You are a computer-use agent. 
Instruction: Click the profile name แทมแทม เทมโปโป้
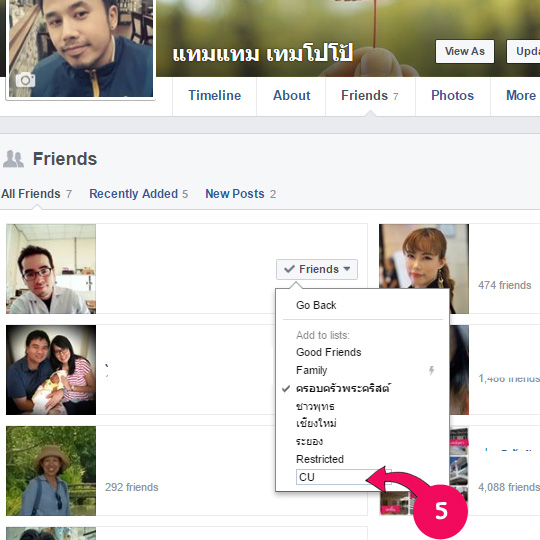point(263,54)
